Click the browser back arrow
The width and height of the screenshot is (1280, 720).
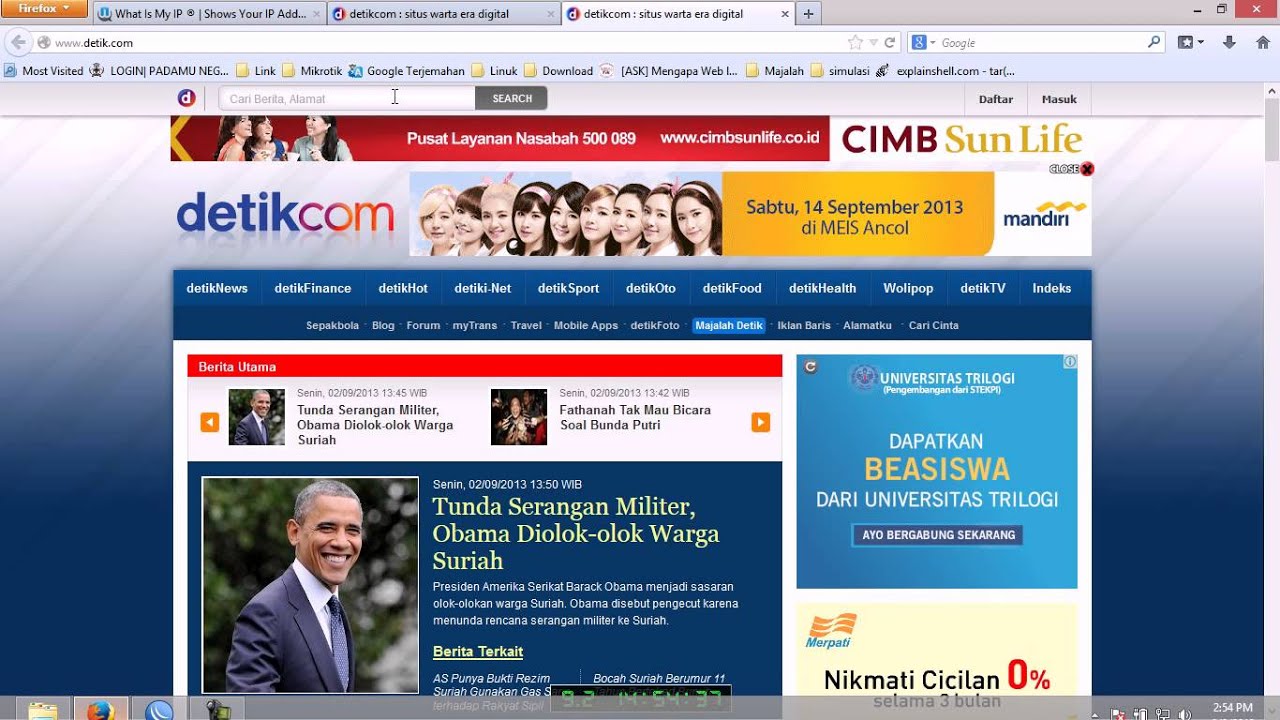coord(17,43)
